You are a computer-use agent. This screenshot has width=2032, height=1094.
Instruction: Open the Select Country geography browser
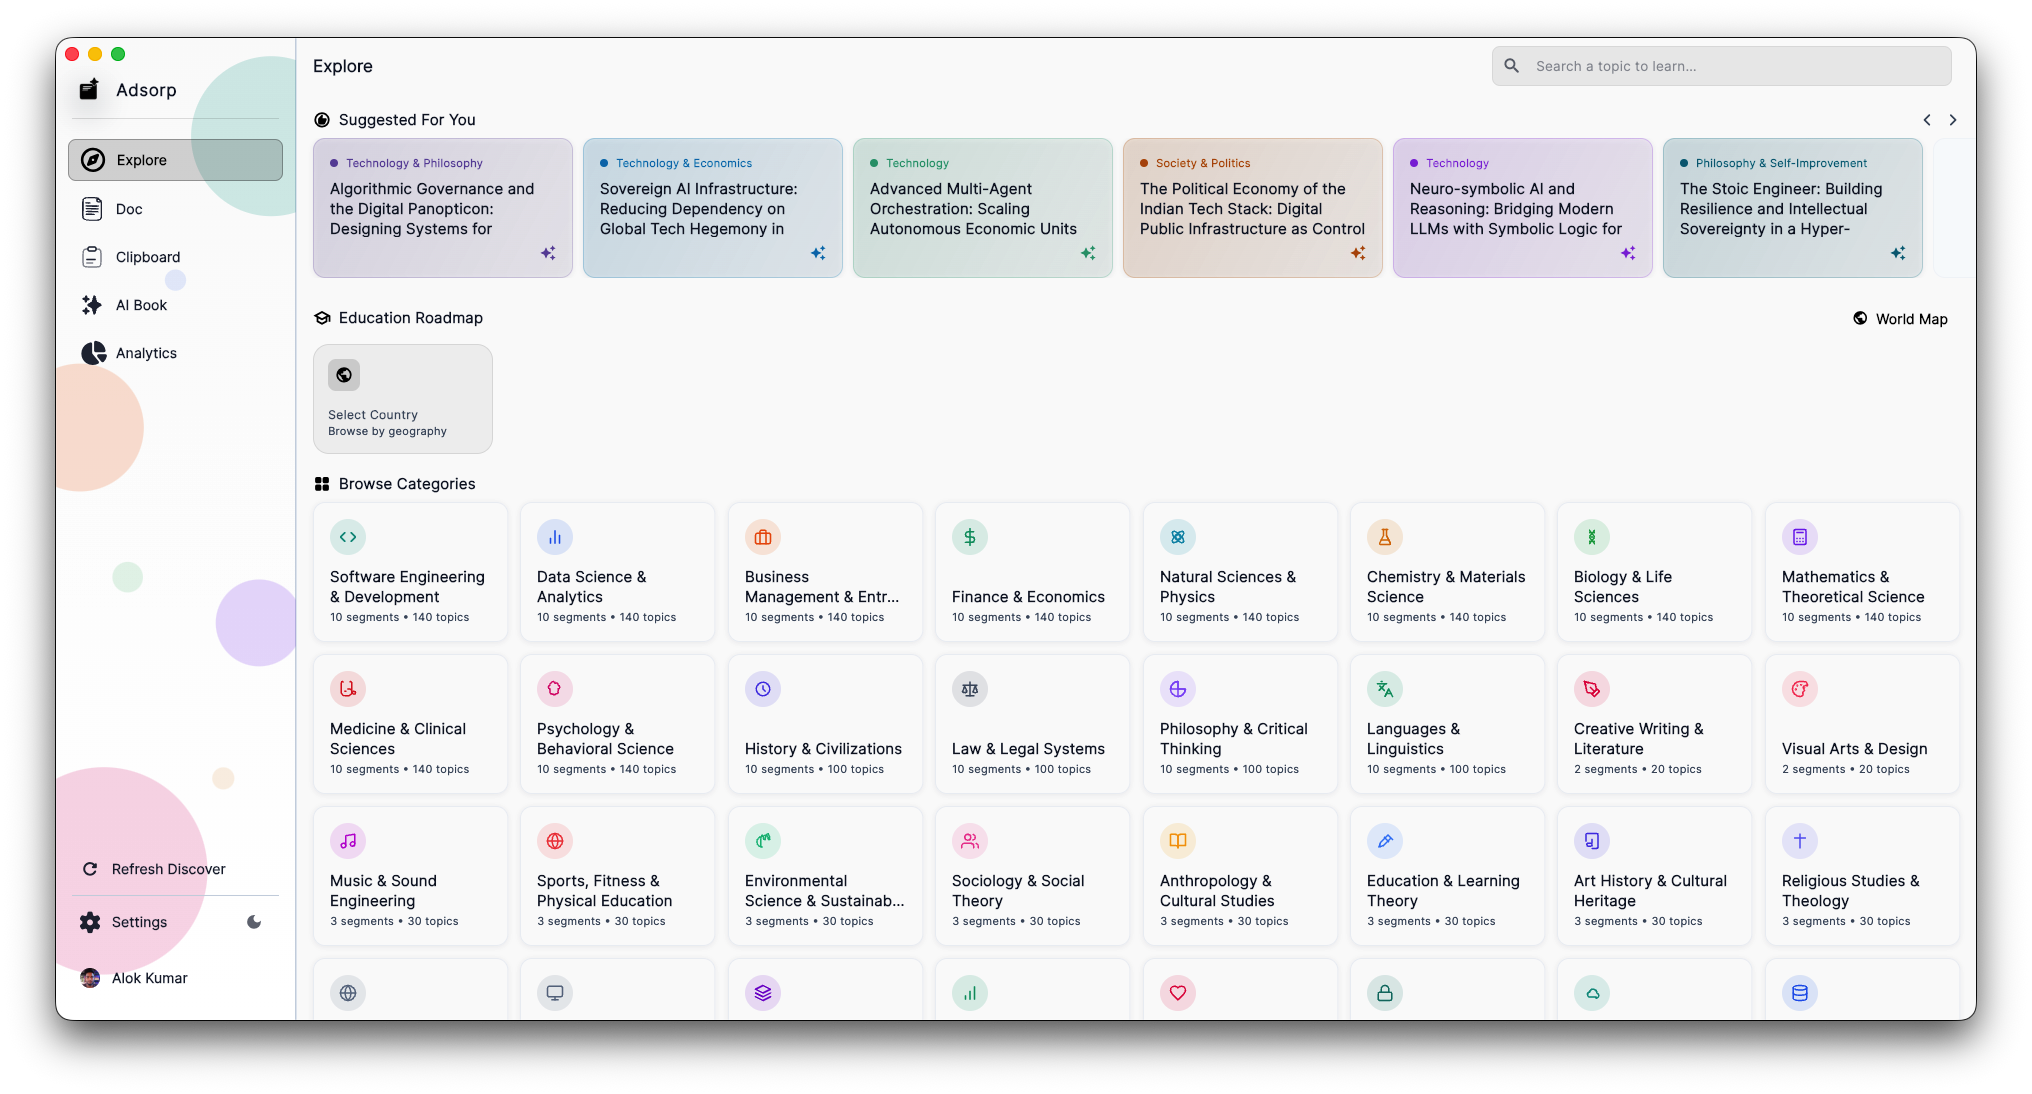403,399
